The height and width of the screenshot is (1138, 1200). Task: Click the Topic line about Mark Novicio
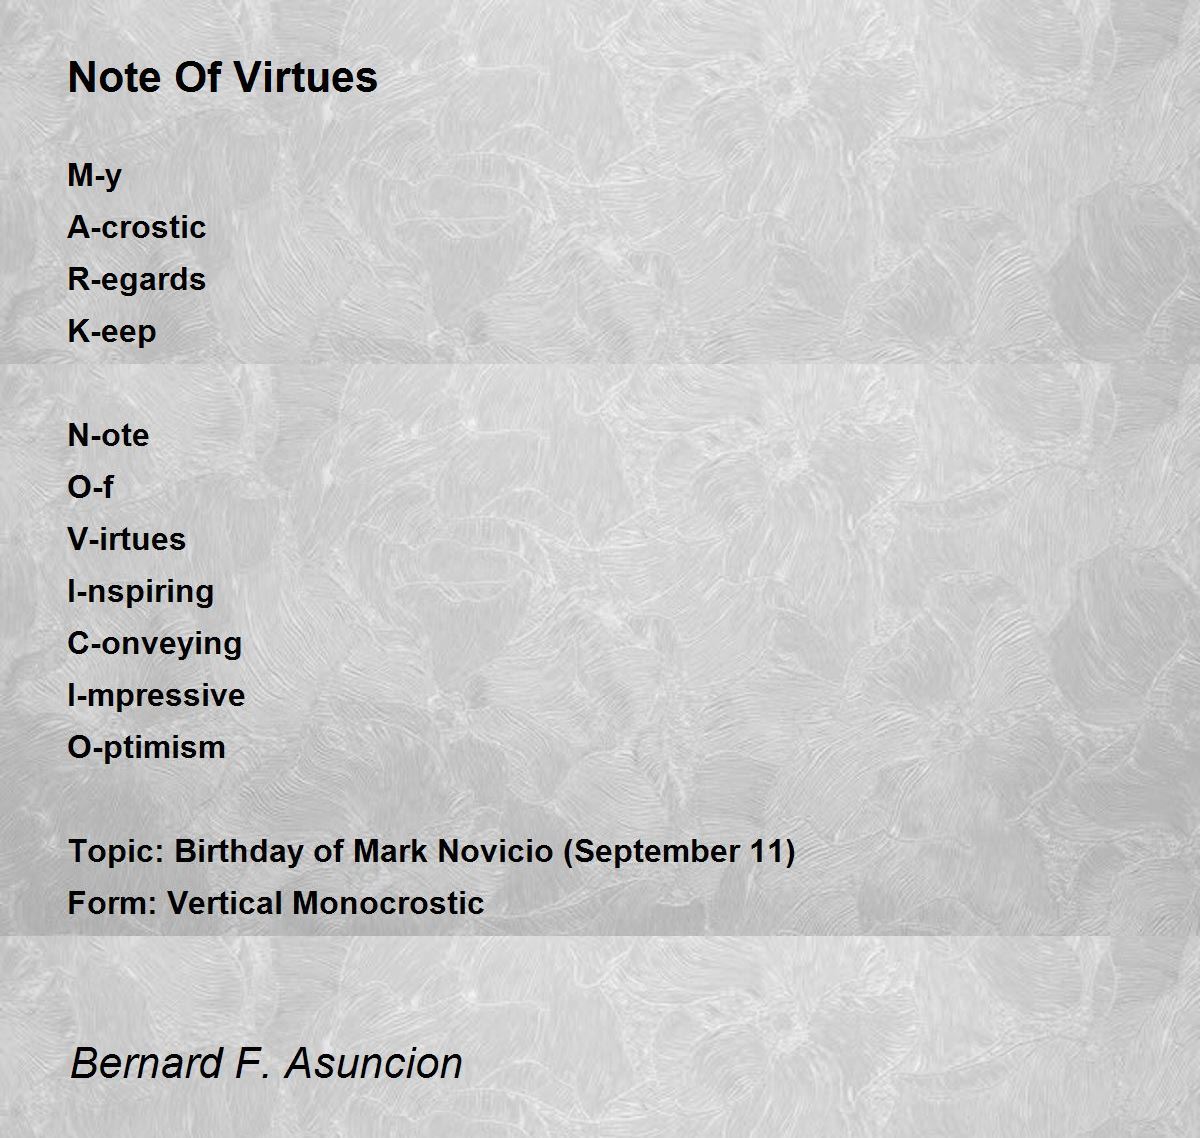[x=431, y=852]
